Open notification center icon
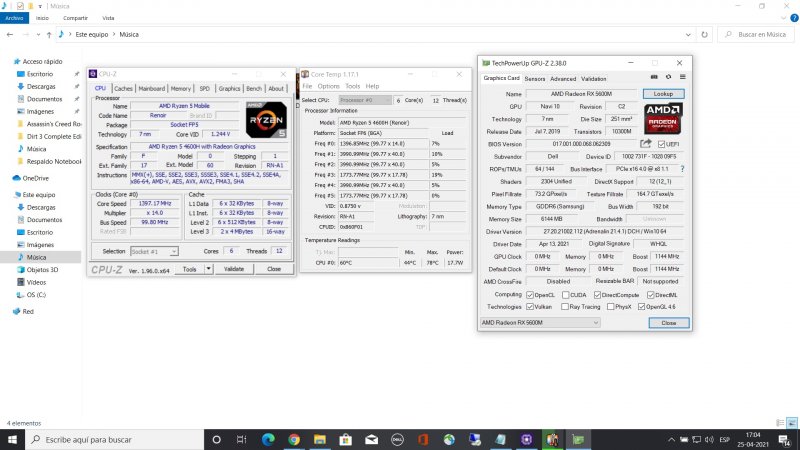 tap(784, 440)
